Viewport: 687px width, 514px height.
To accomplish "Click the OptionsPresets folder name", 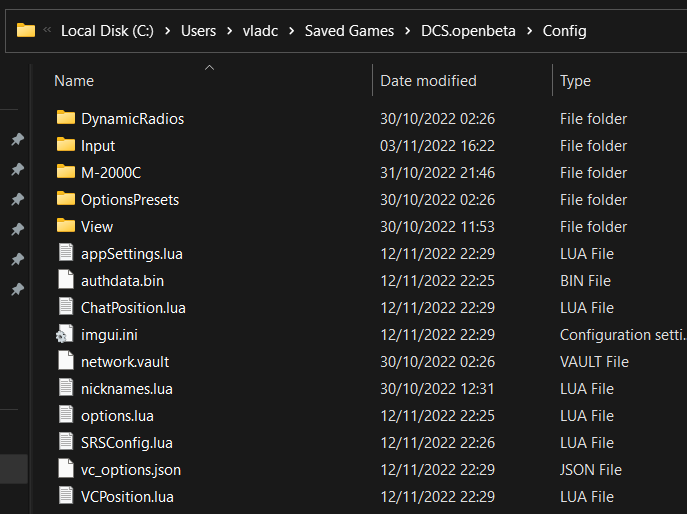I will point(130,200).
